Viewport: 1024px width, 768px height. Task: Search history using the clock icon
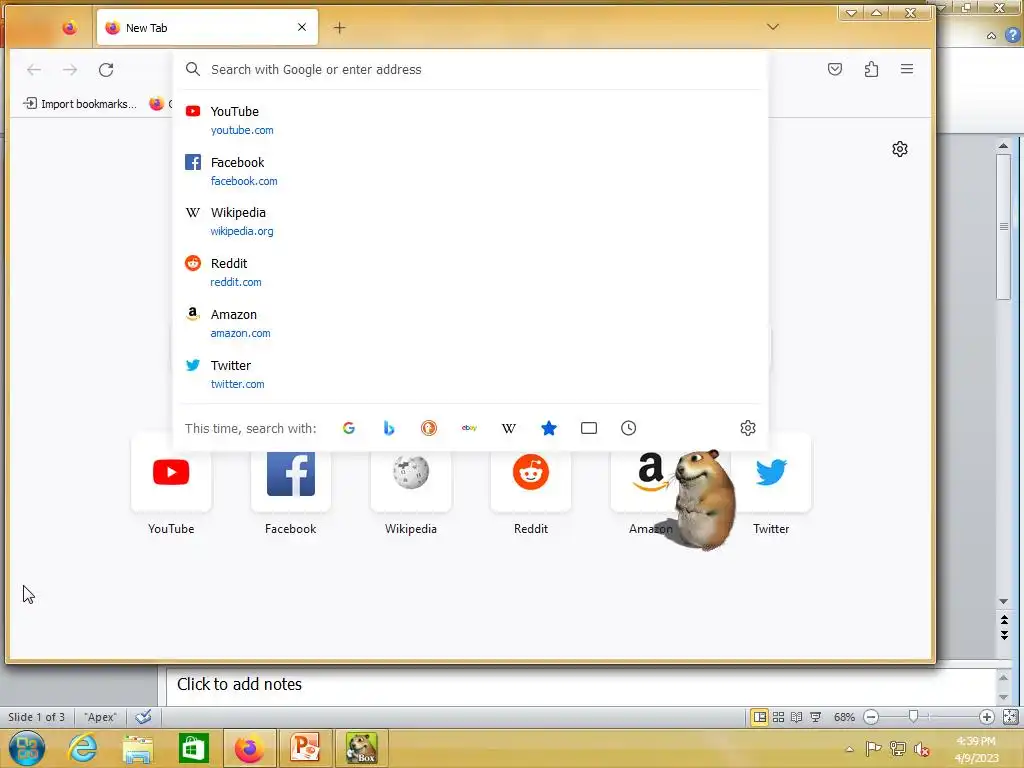point(628,428)
